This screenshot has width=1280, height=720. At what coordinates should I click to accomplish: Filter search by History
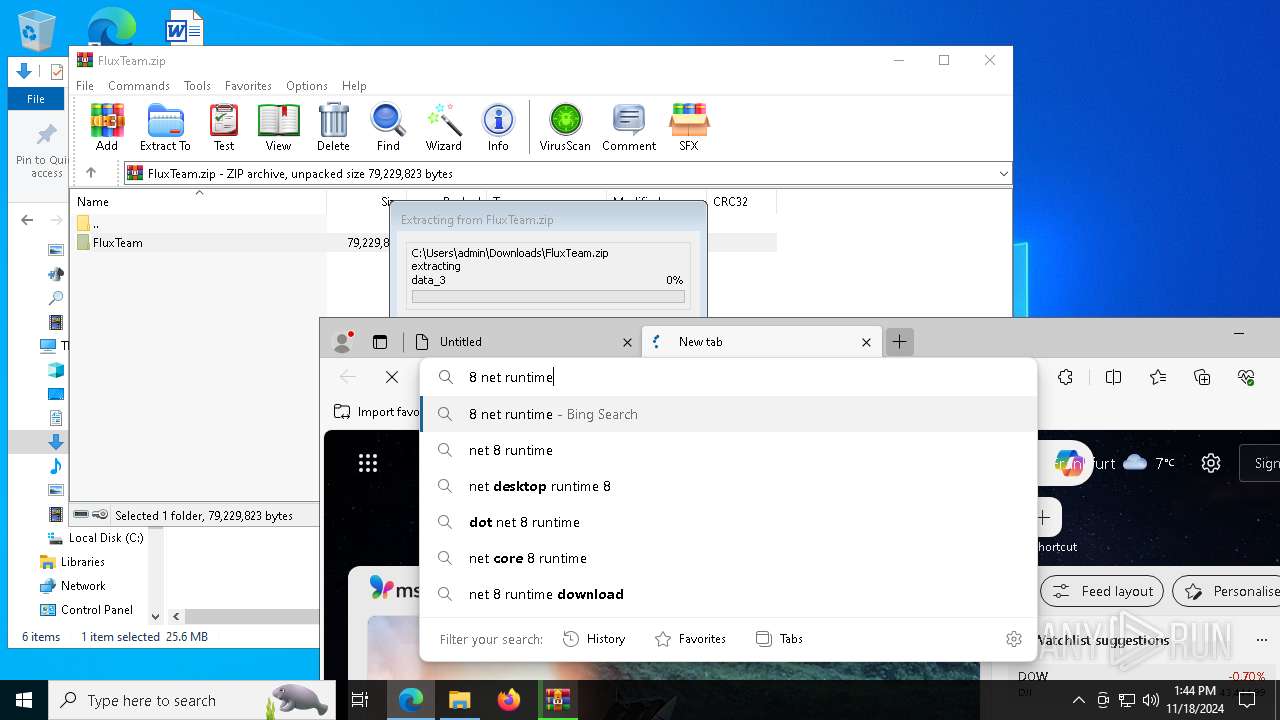coord(594,639)
